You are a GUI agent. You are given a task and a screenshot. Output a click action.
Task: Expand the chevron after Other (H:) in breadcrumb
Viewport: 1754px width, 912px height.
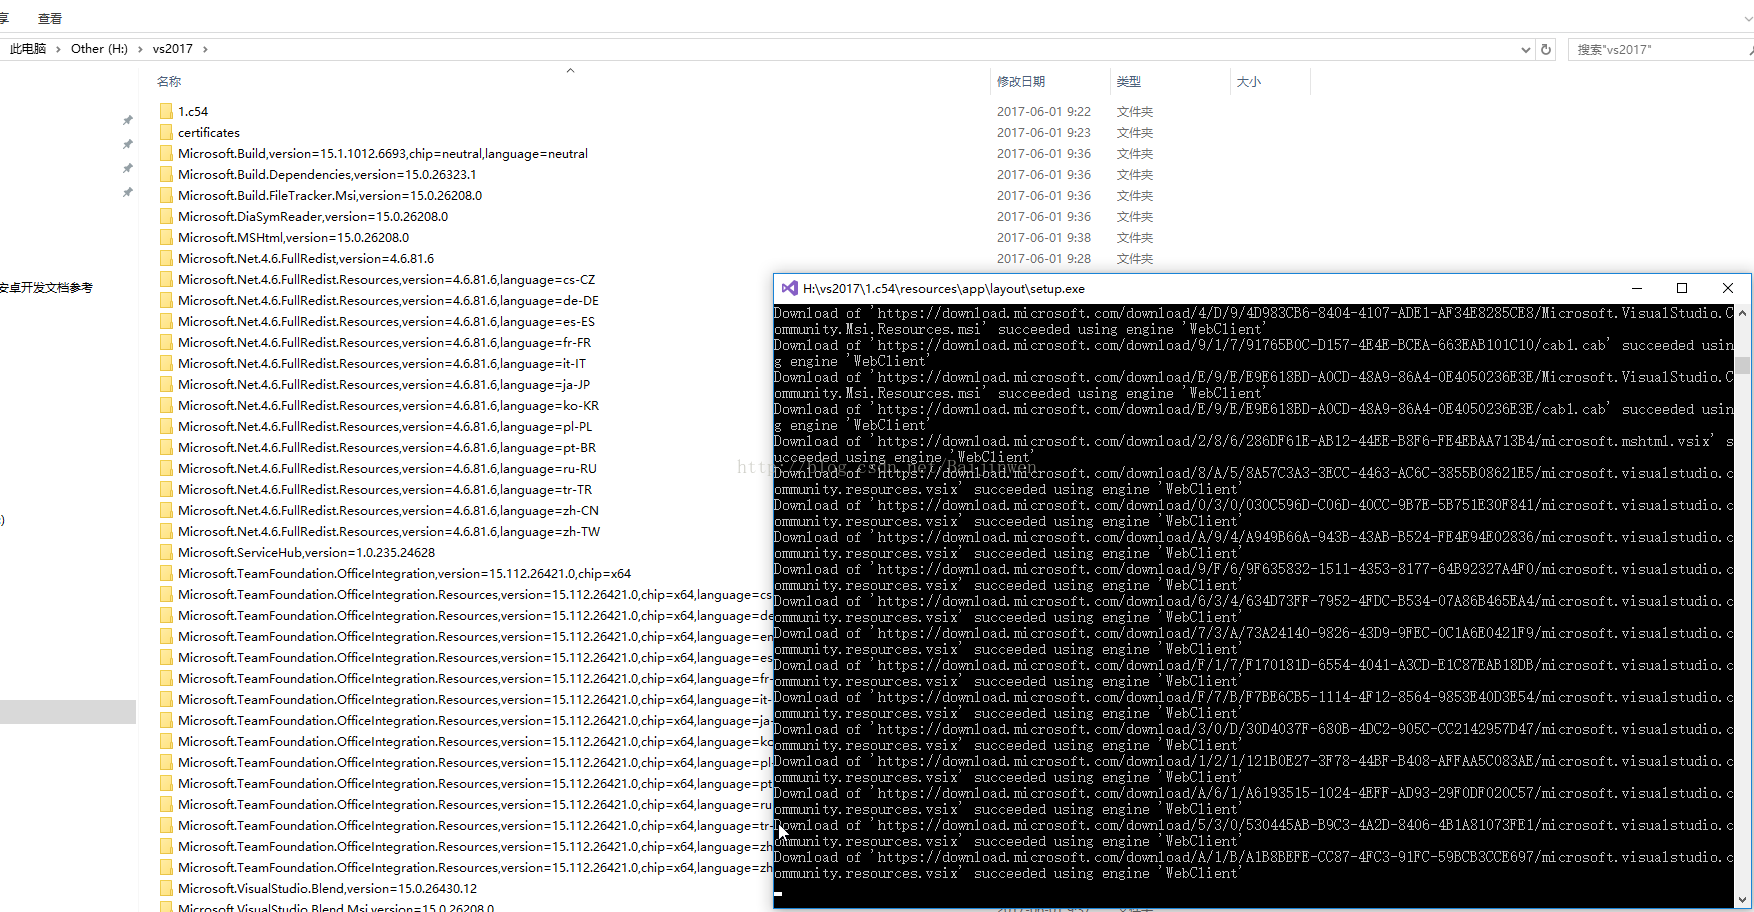(140, 49)
